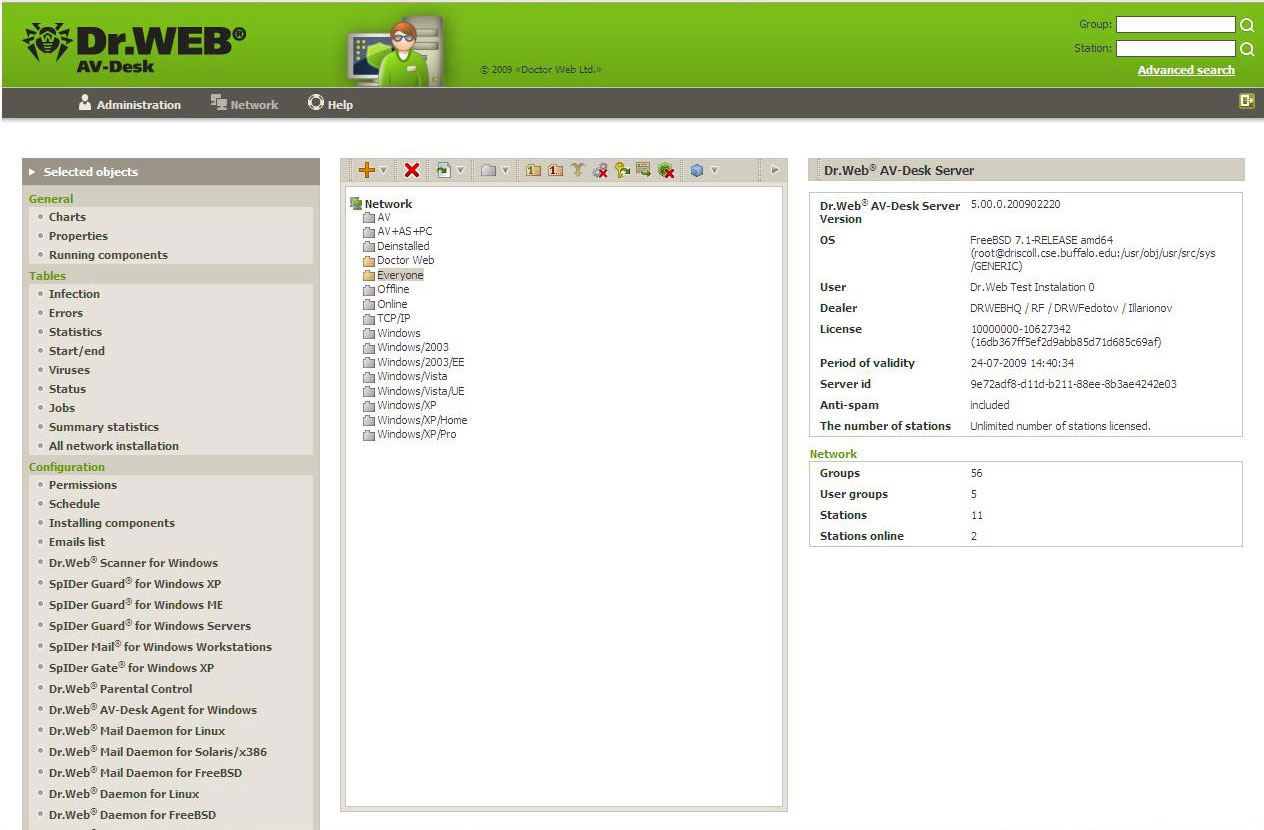This screenshot has height=830, width=1264.
Task: Open the Administration menu
Action: click(130, 104)
